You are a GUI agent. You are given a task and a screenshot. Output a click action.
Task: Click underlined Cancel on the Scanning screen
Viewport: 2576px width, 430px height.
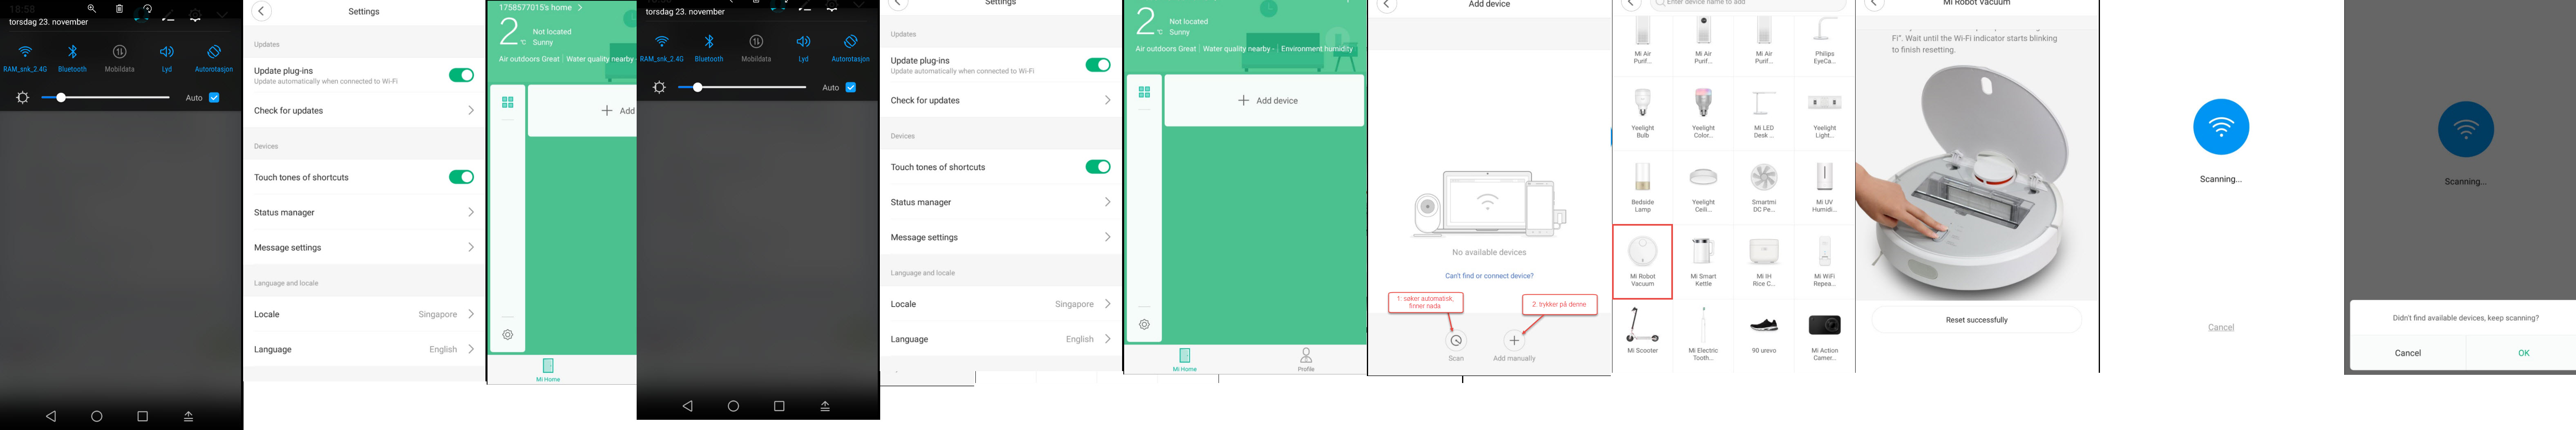point(2220,327)
